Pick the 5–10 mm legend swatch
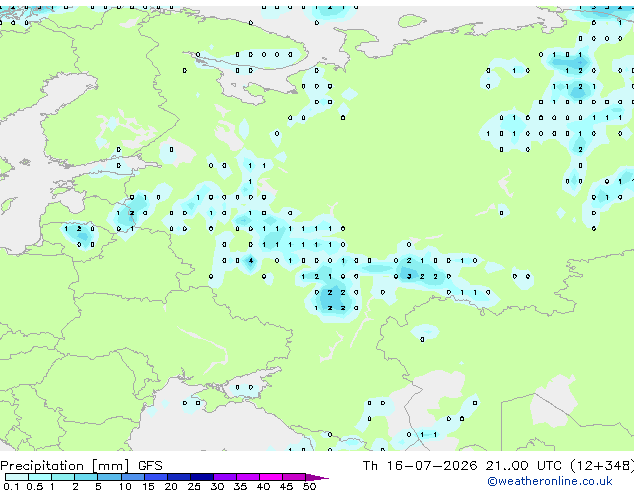This screenshot has height=490, width=634. click(x=109, y=477)
